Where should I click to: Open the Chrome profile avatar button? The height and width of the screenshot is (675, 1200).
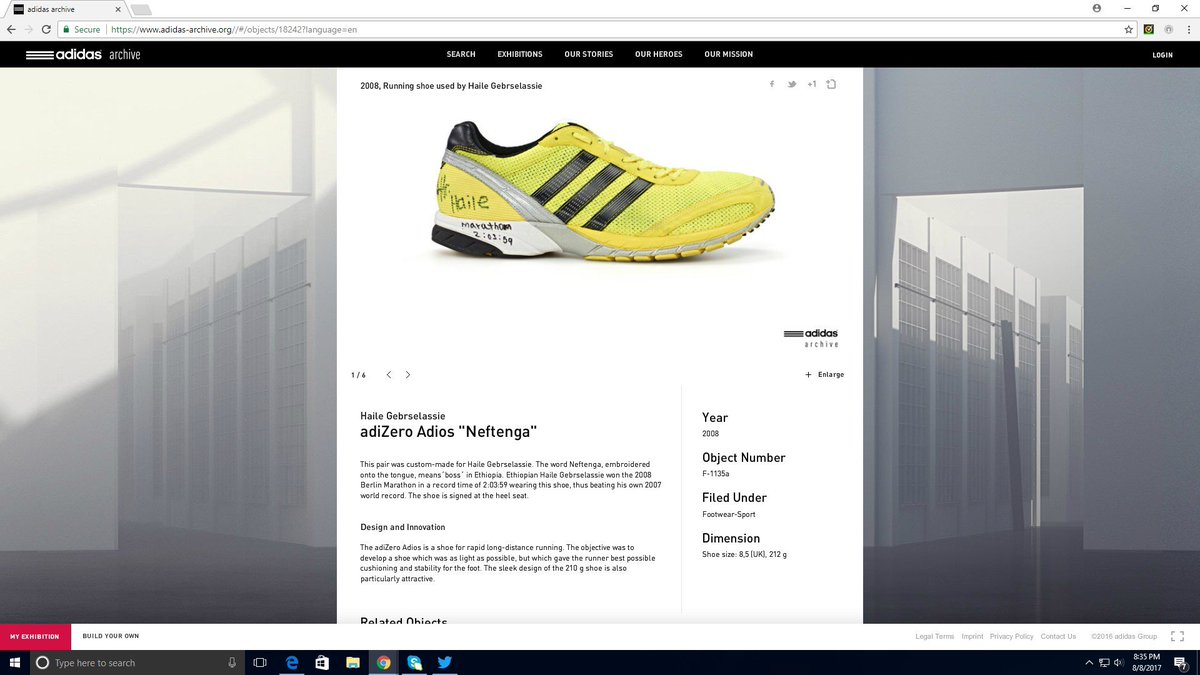tap(1096, 7)
